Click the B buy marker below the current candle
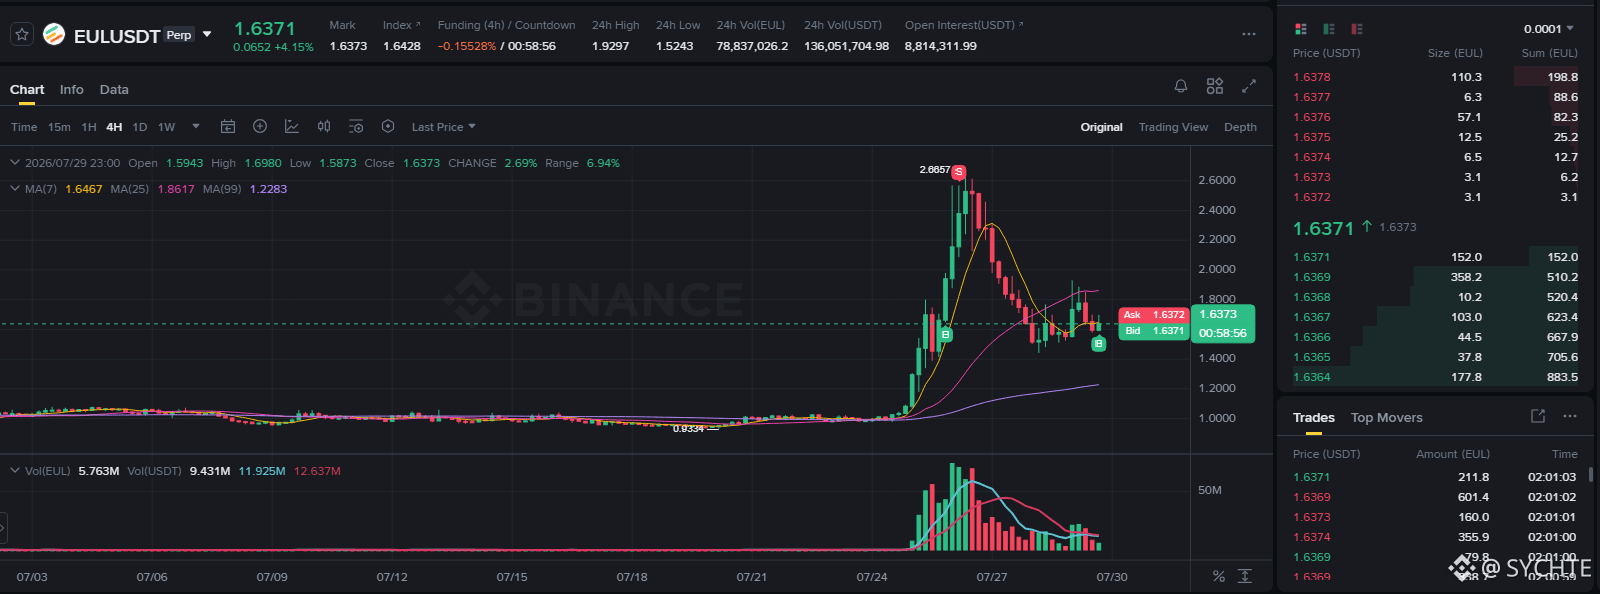This screenshot has width=1600, height=594. pyautogui.click(x=1098, y=344)
